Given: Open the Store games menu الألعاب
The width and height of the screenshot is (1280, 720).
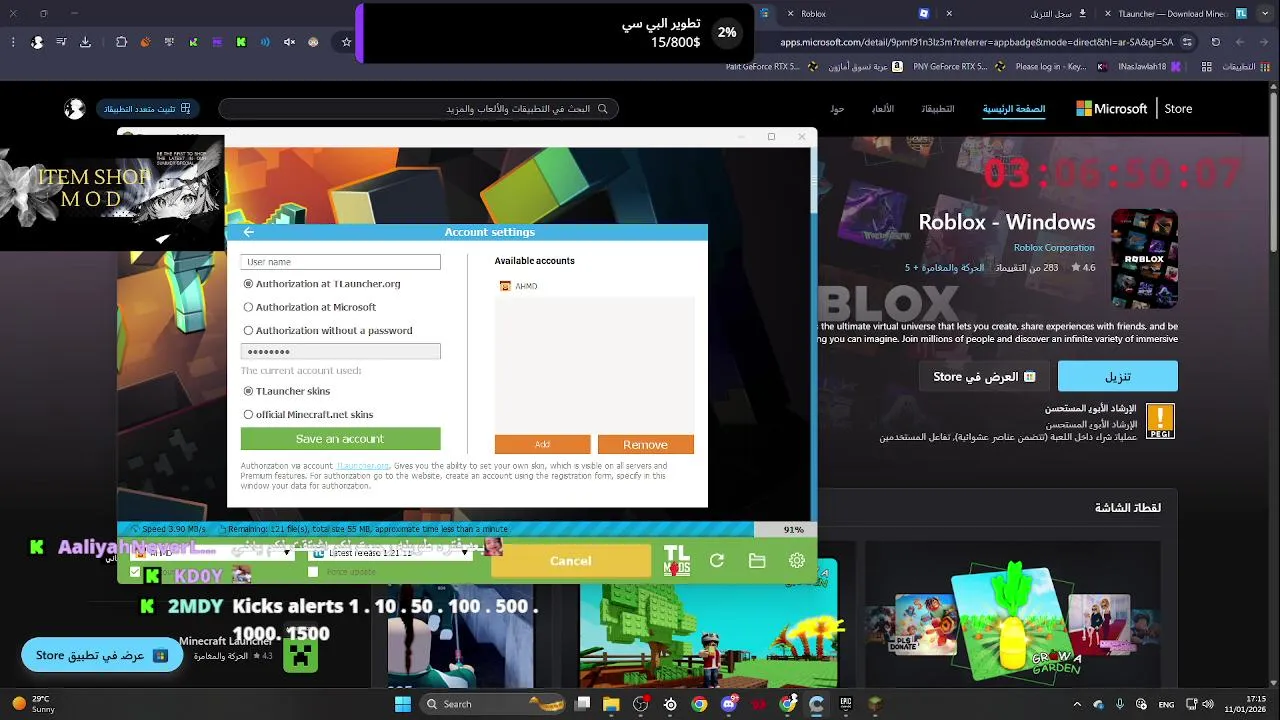Looking at the screenshot, I should click(x=882, y=109).
